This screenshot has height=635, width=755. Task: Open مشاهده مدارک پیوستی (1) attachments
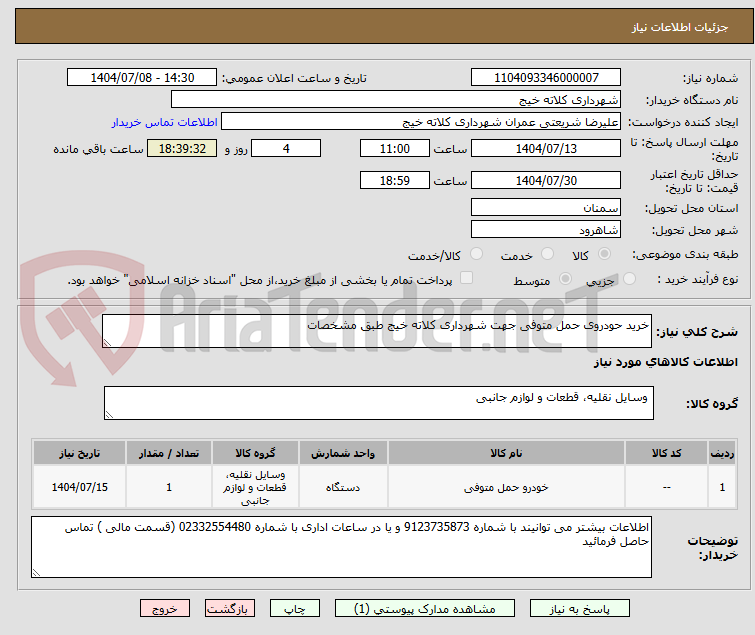tap(425, 609)
